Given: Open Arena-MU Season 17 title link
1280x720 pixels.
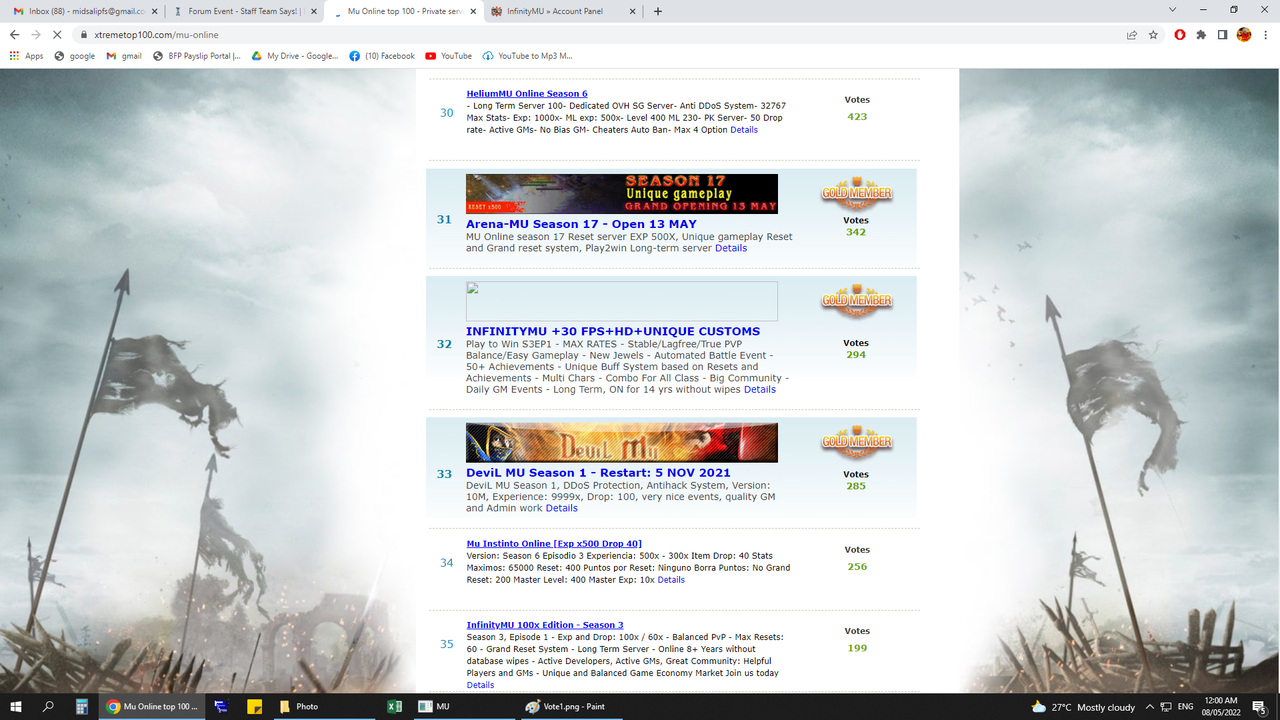Looking at the screenshot, I should [x=581, y=224].
